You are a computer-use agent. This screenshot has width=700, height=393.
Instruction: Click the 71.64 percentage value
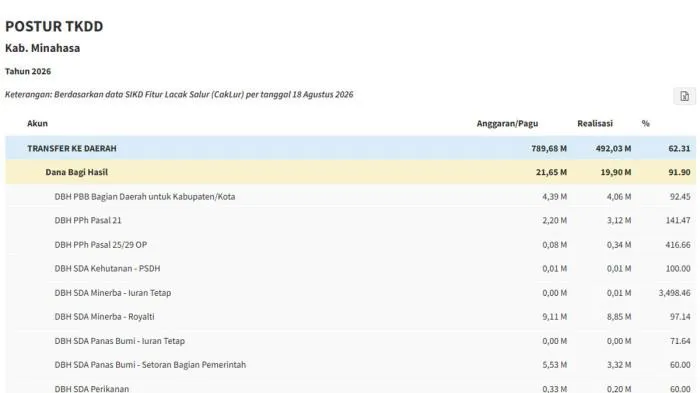pos(680,341)
